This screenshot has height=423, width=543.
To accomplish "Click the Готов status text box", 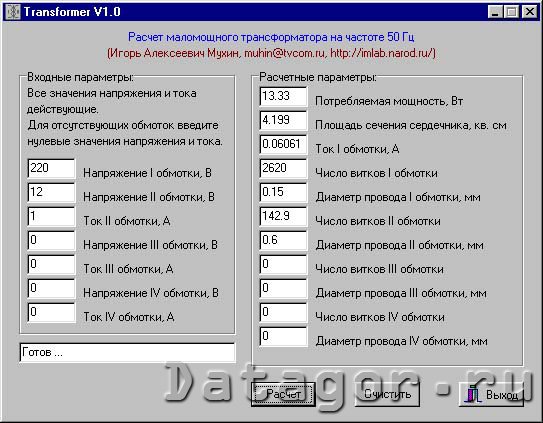I will coord(127,353).
